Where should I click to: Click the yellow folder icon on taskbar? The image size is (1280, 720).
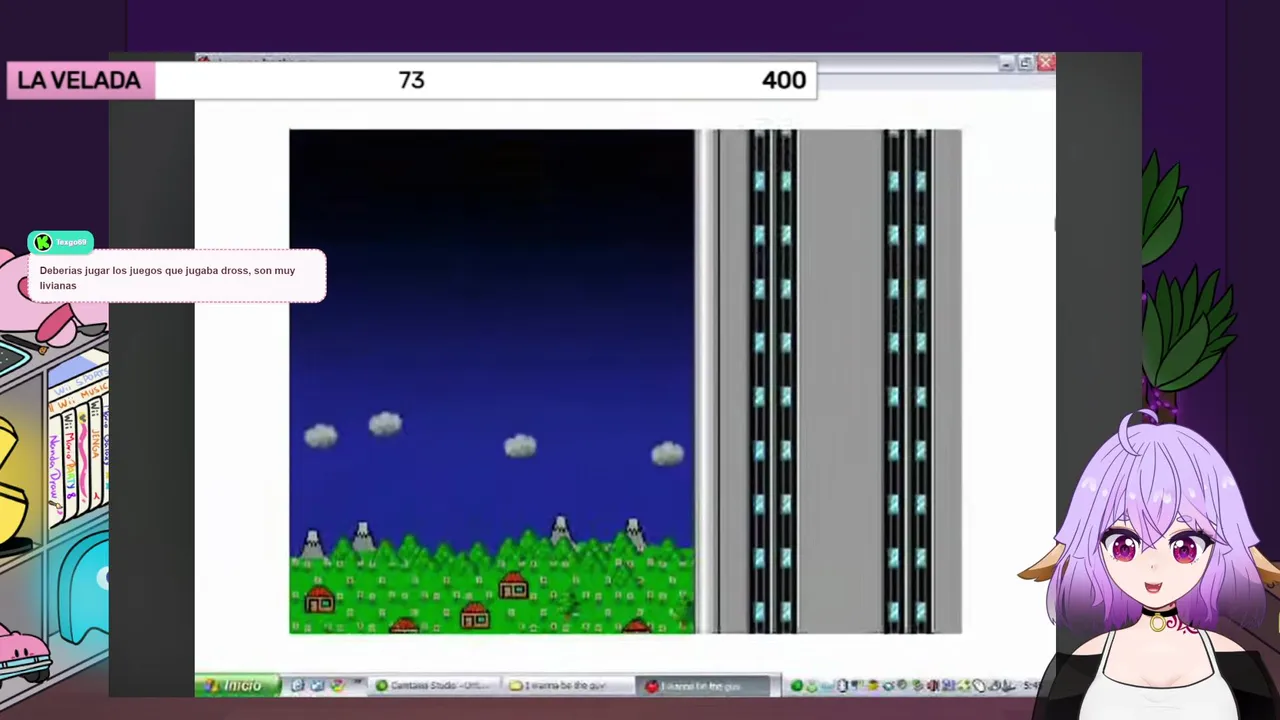tap(515, 685)
